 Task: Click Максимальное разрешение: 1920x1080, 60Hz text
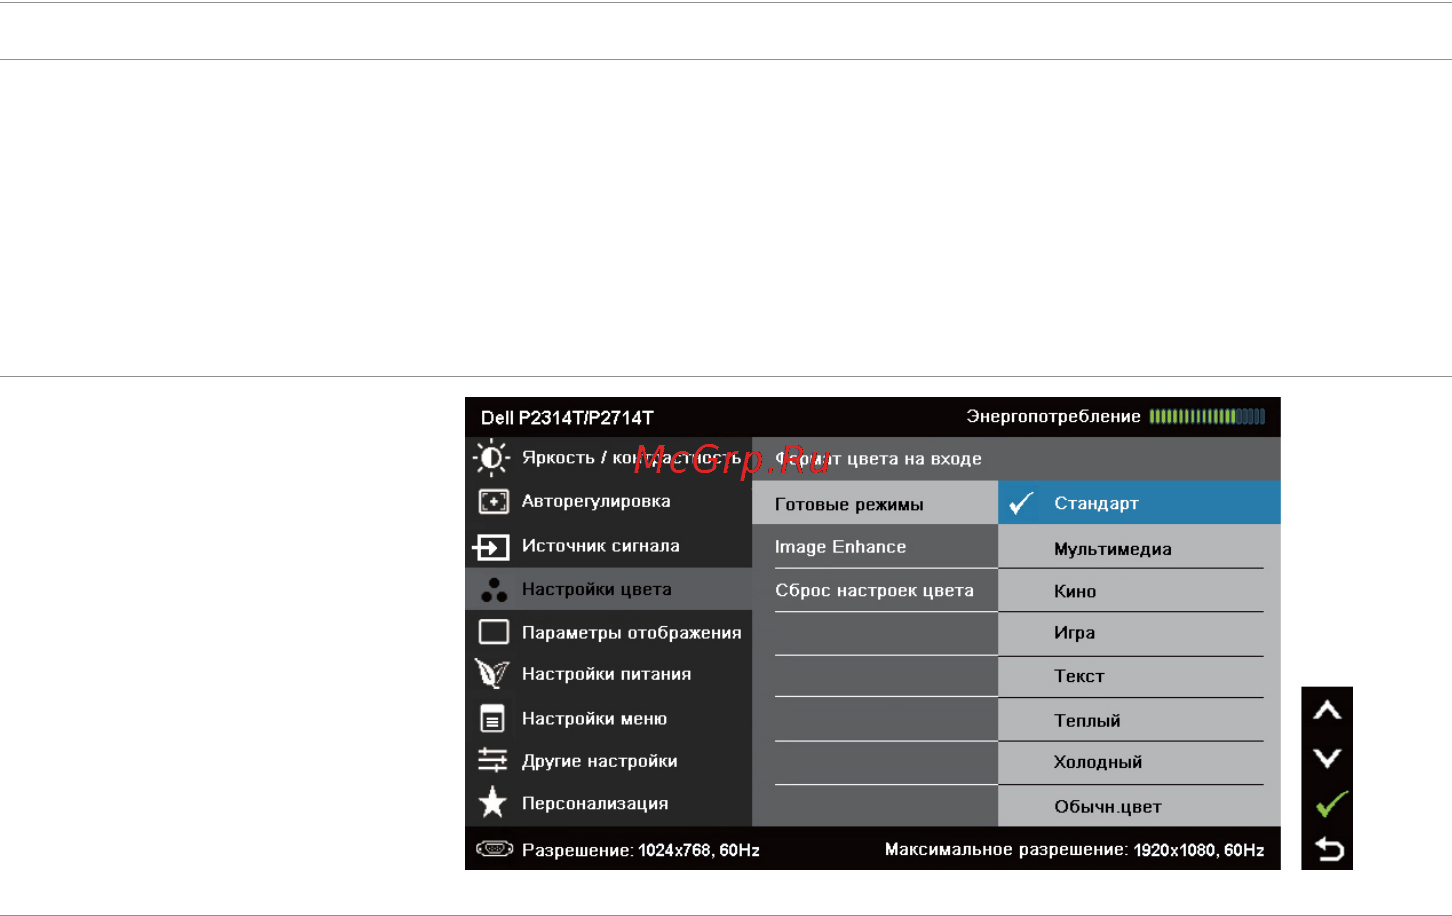1074,849
